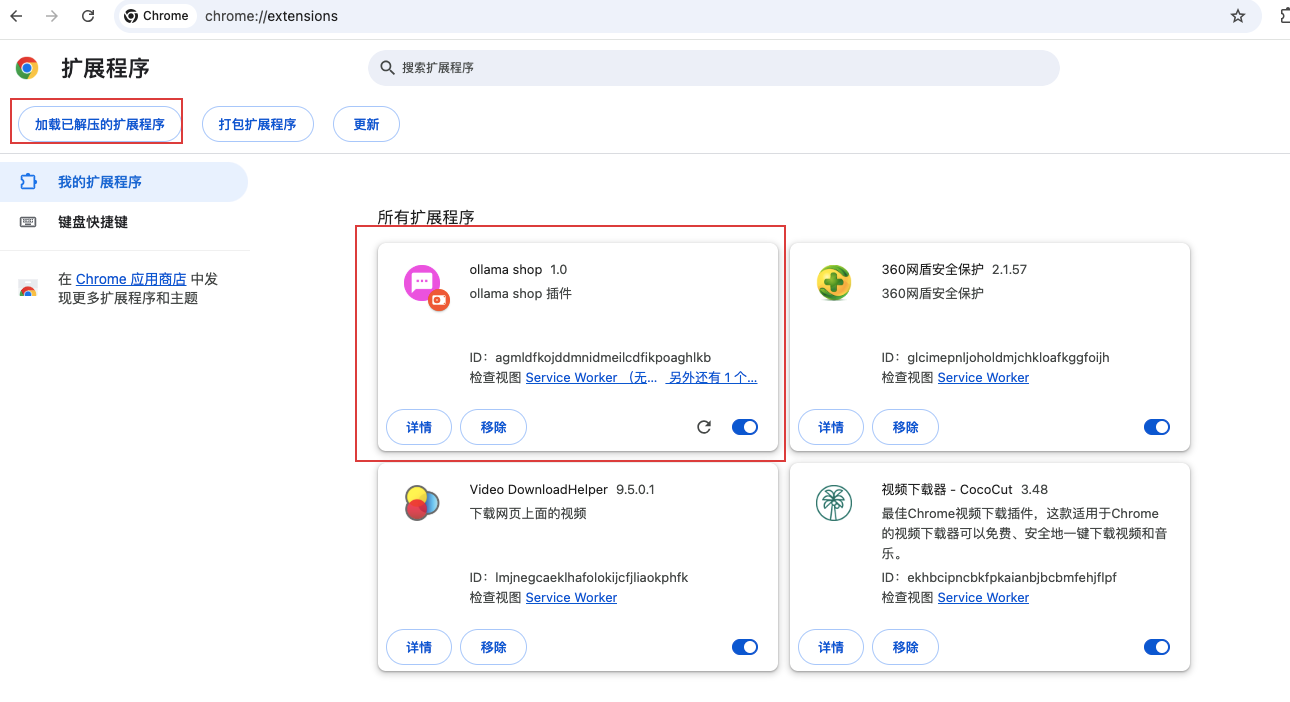Remove the 360网盾安全保护 extension
Image resolution: width=1290 pixels, height=702 pixels.
point(905,427)
